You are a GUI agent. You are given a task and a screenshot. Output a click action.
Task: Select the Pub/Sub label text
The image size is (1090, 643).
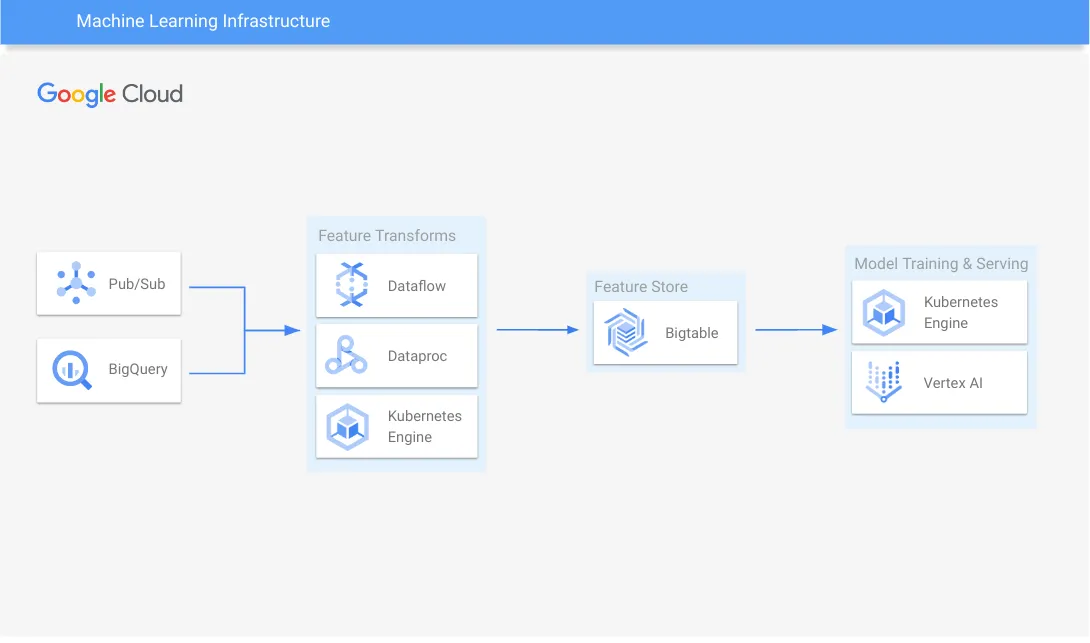[x=137, y=284]
